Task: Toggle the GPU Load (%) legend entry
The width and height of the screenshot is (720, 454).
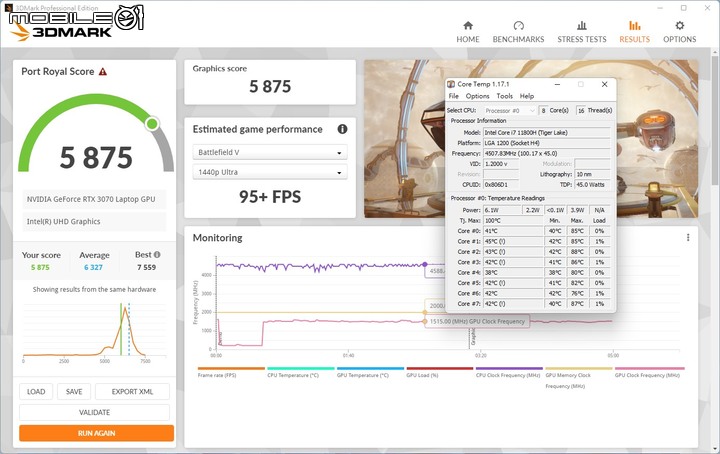Action: point(439,372)
